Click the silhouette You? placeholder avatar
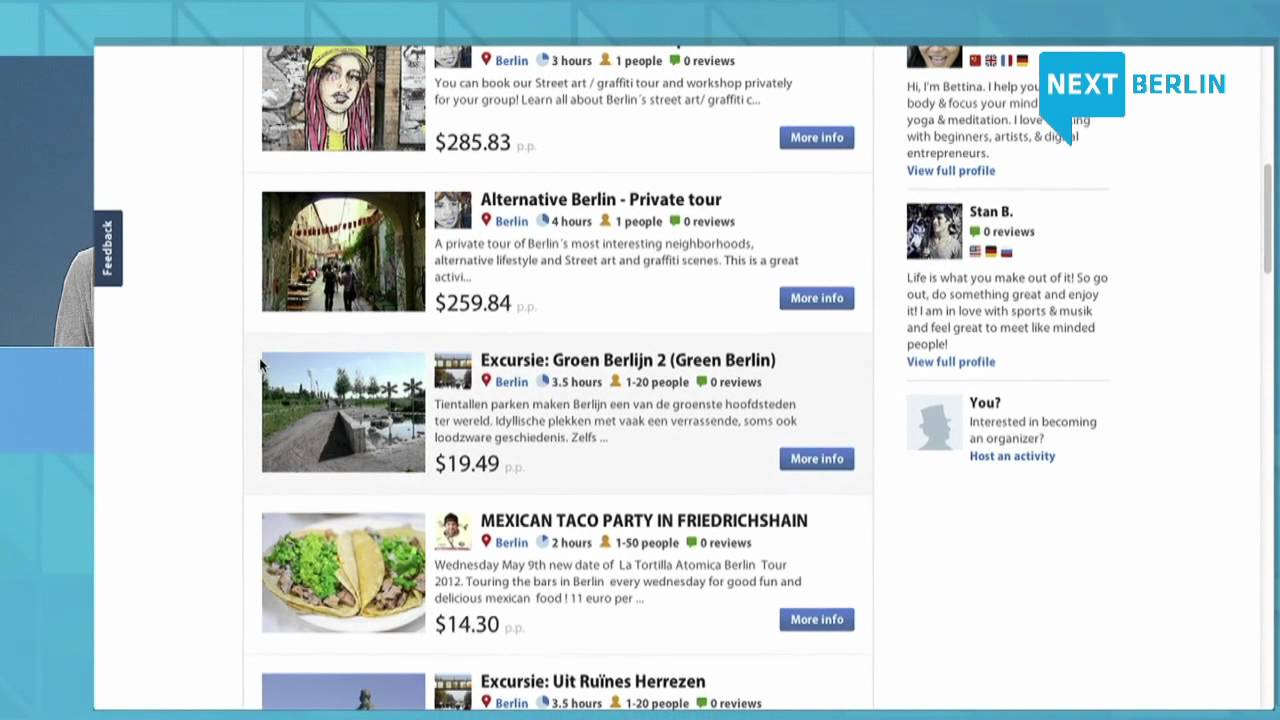 click(x=934, y=422)
